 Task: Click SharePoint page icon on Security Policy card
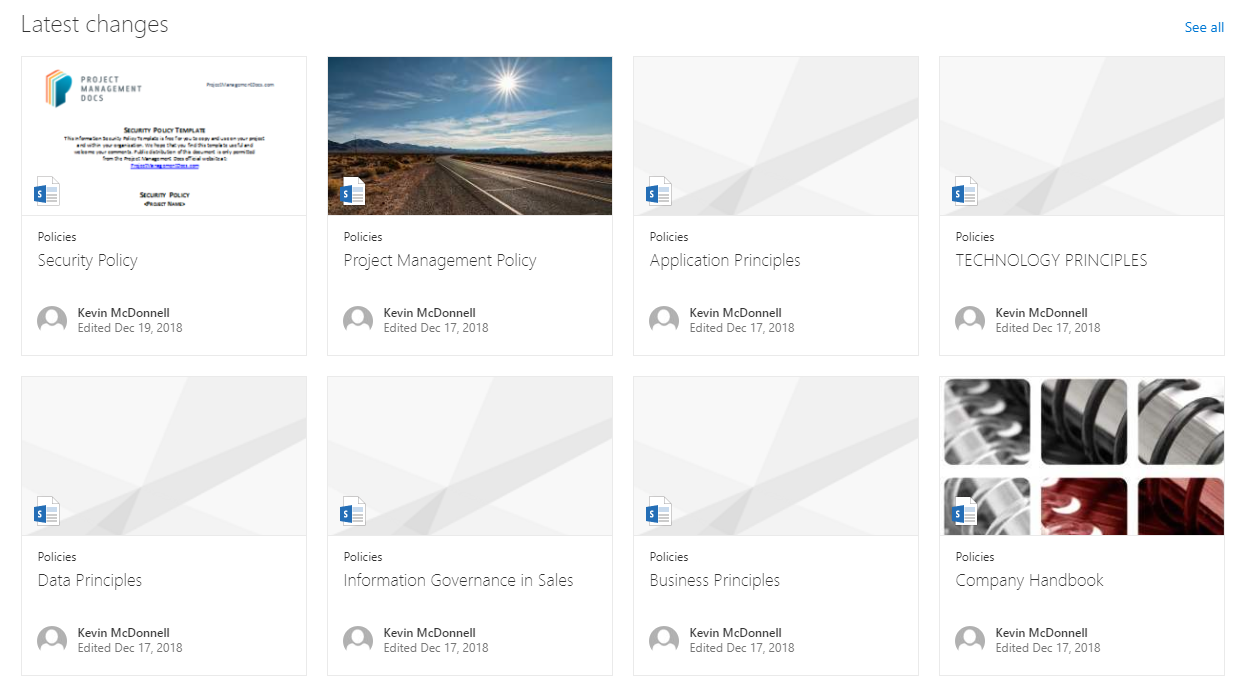[x=47, y=192]
